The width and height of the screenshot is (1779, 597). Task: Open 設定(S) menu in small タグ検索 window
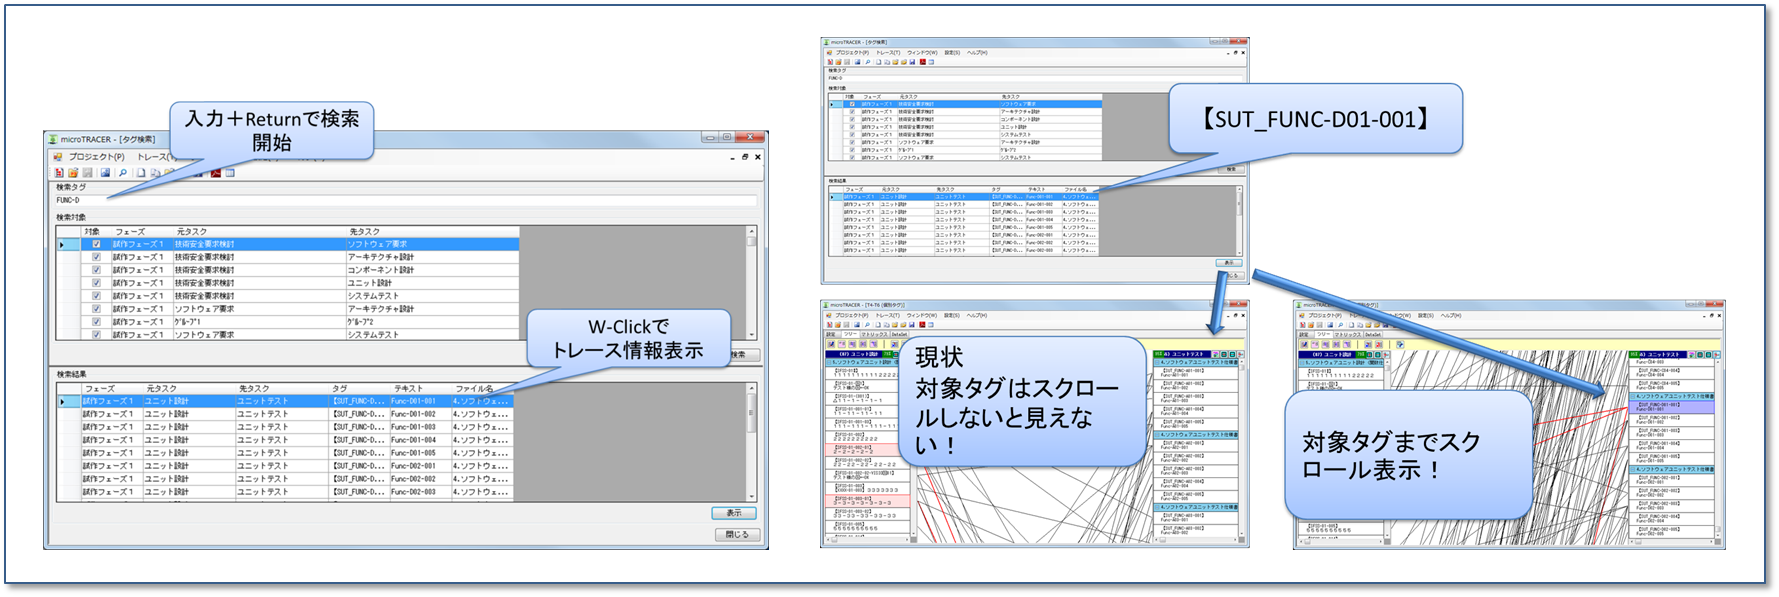tap(952, 53)
